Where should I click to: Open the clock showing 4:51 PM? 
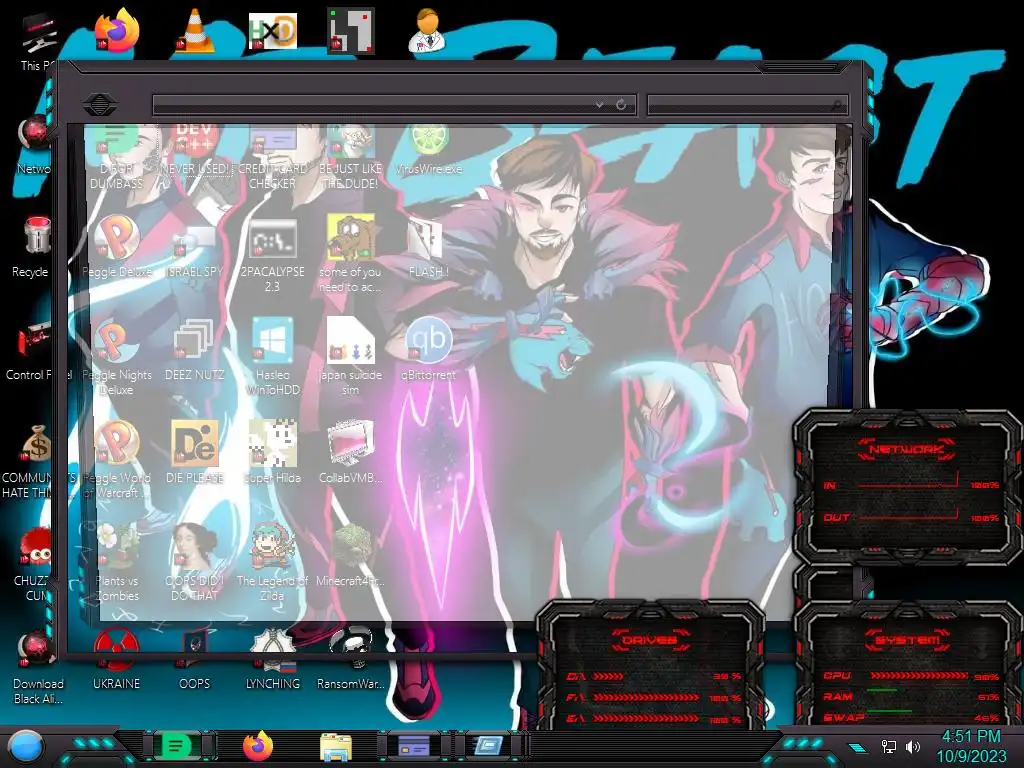click(x=971, y=746)
